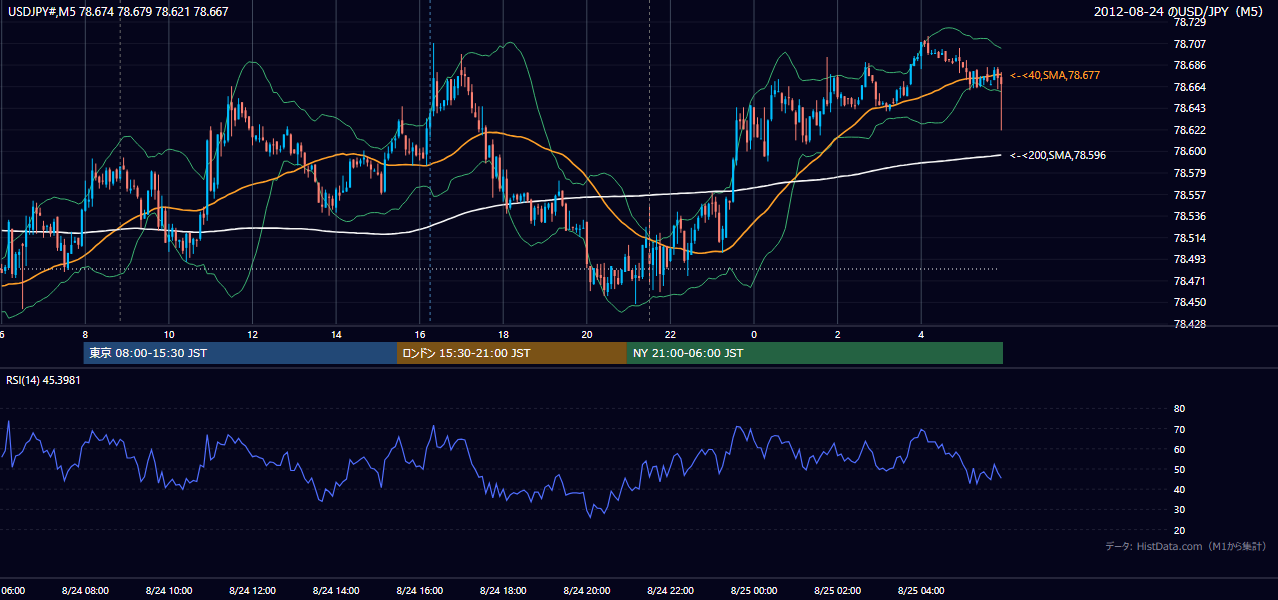Select the orange 40 SMA label 78.677

[x=1055, y=75]
